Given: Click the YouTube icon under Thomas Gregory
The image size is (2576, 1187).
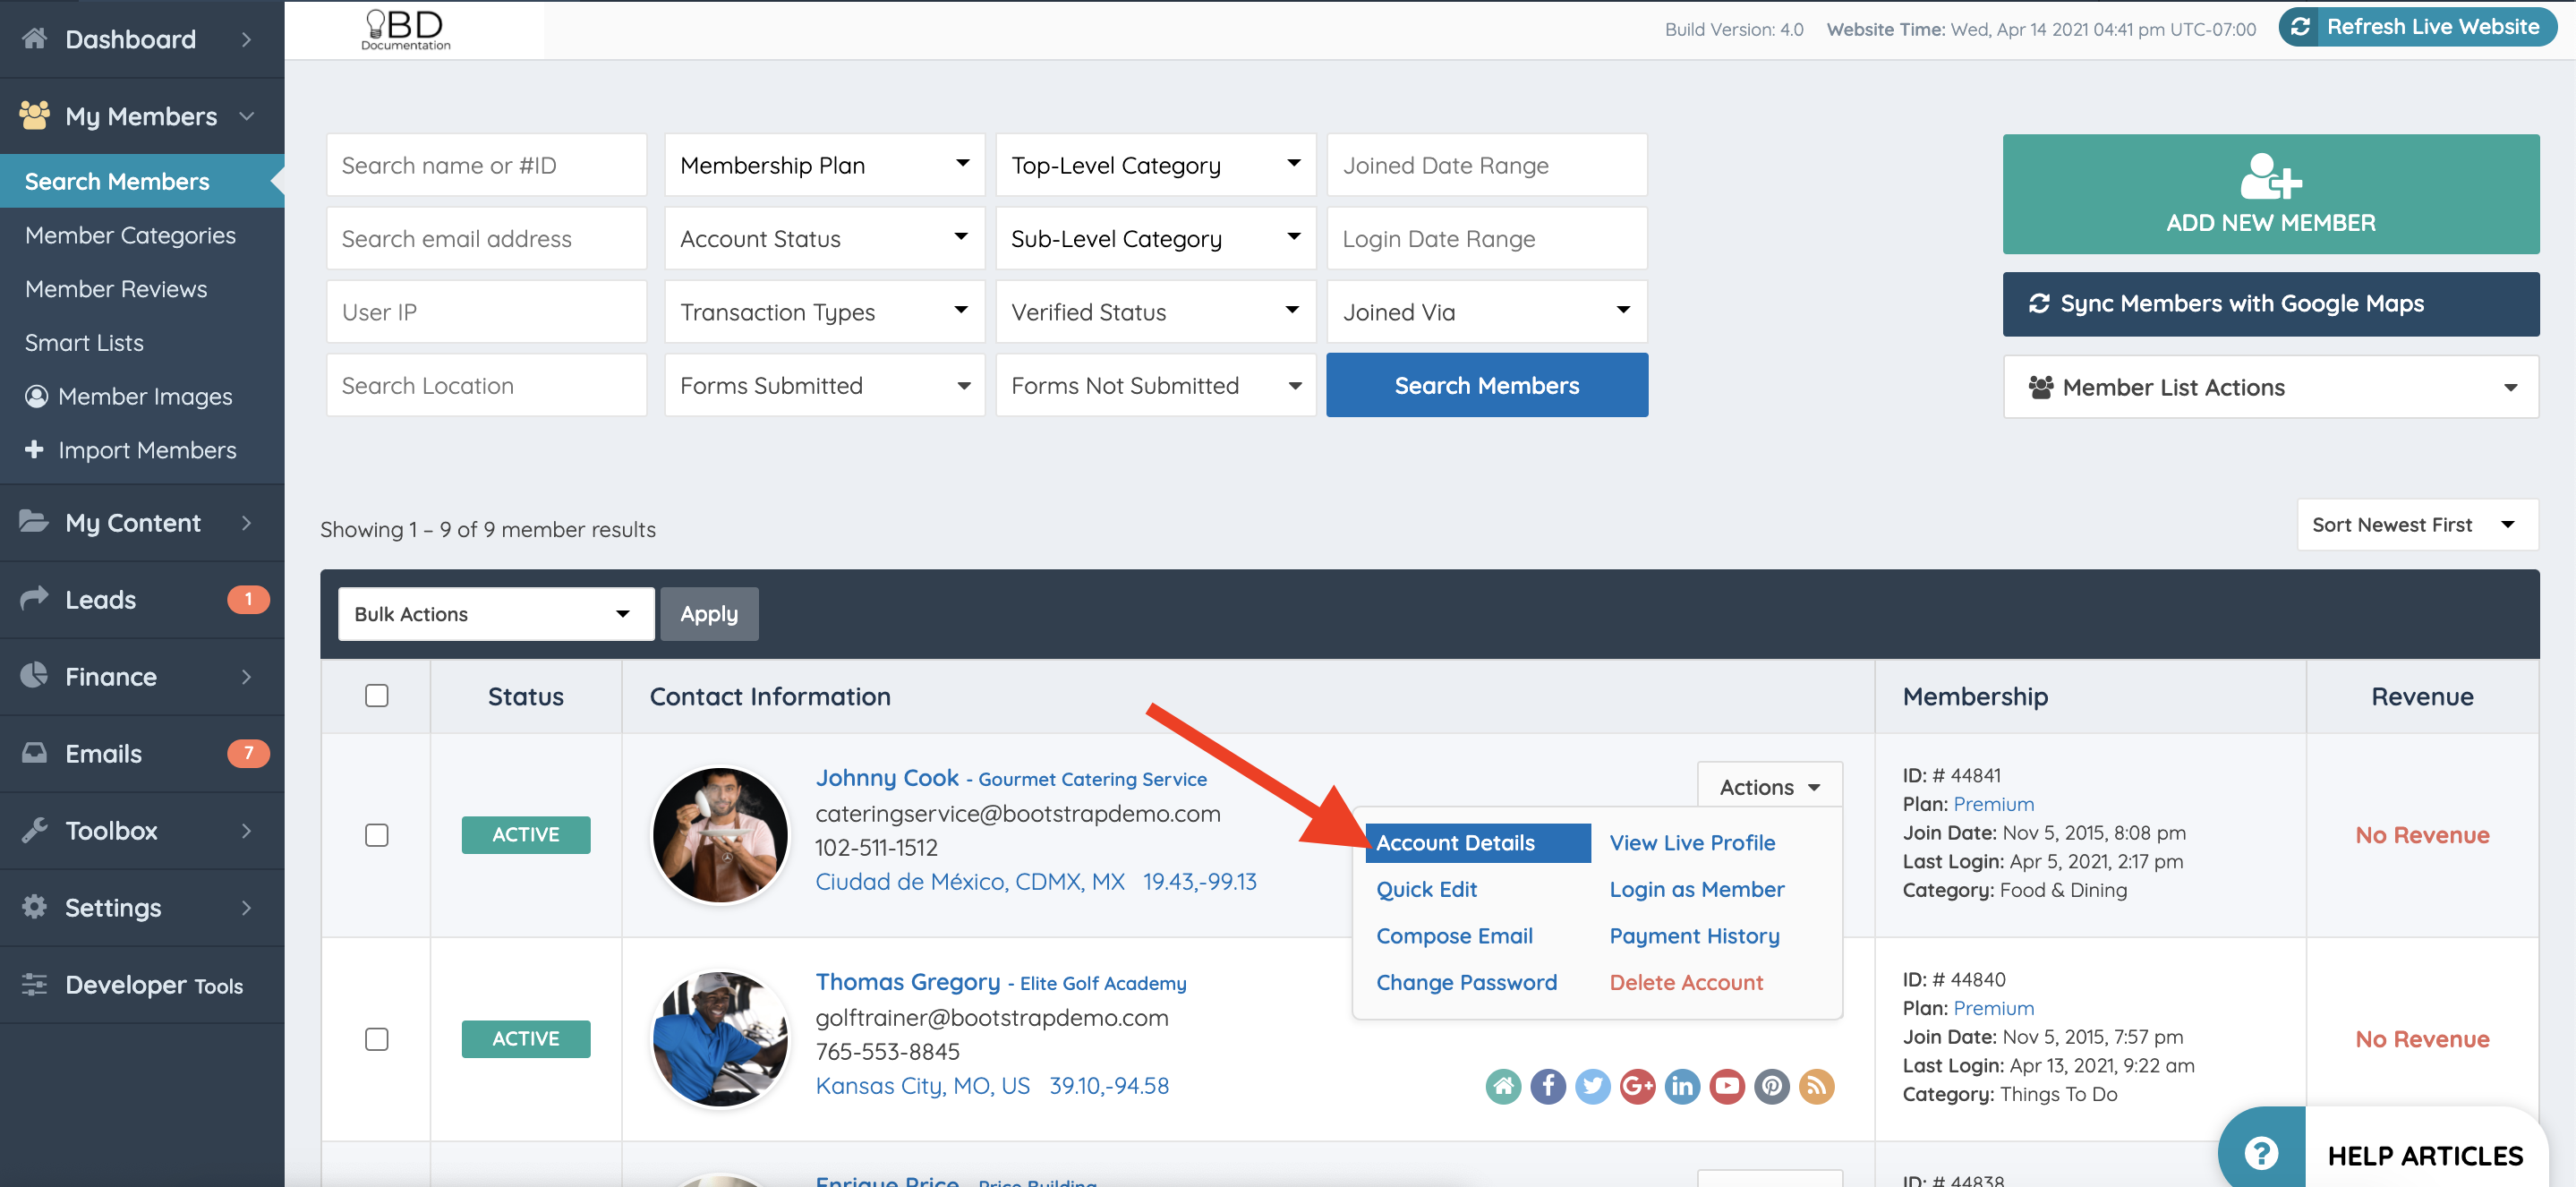Looking at the screenshot, I should (x=1727, y=1086).
